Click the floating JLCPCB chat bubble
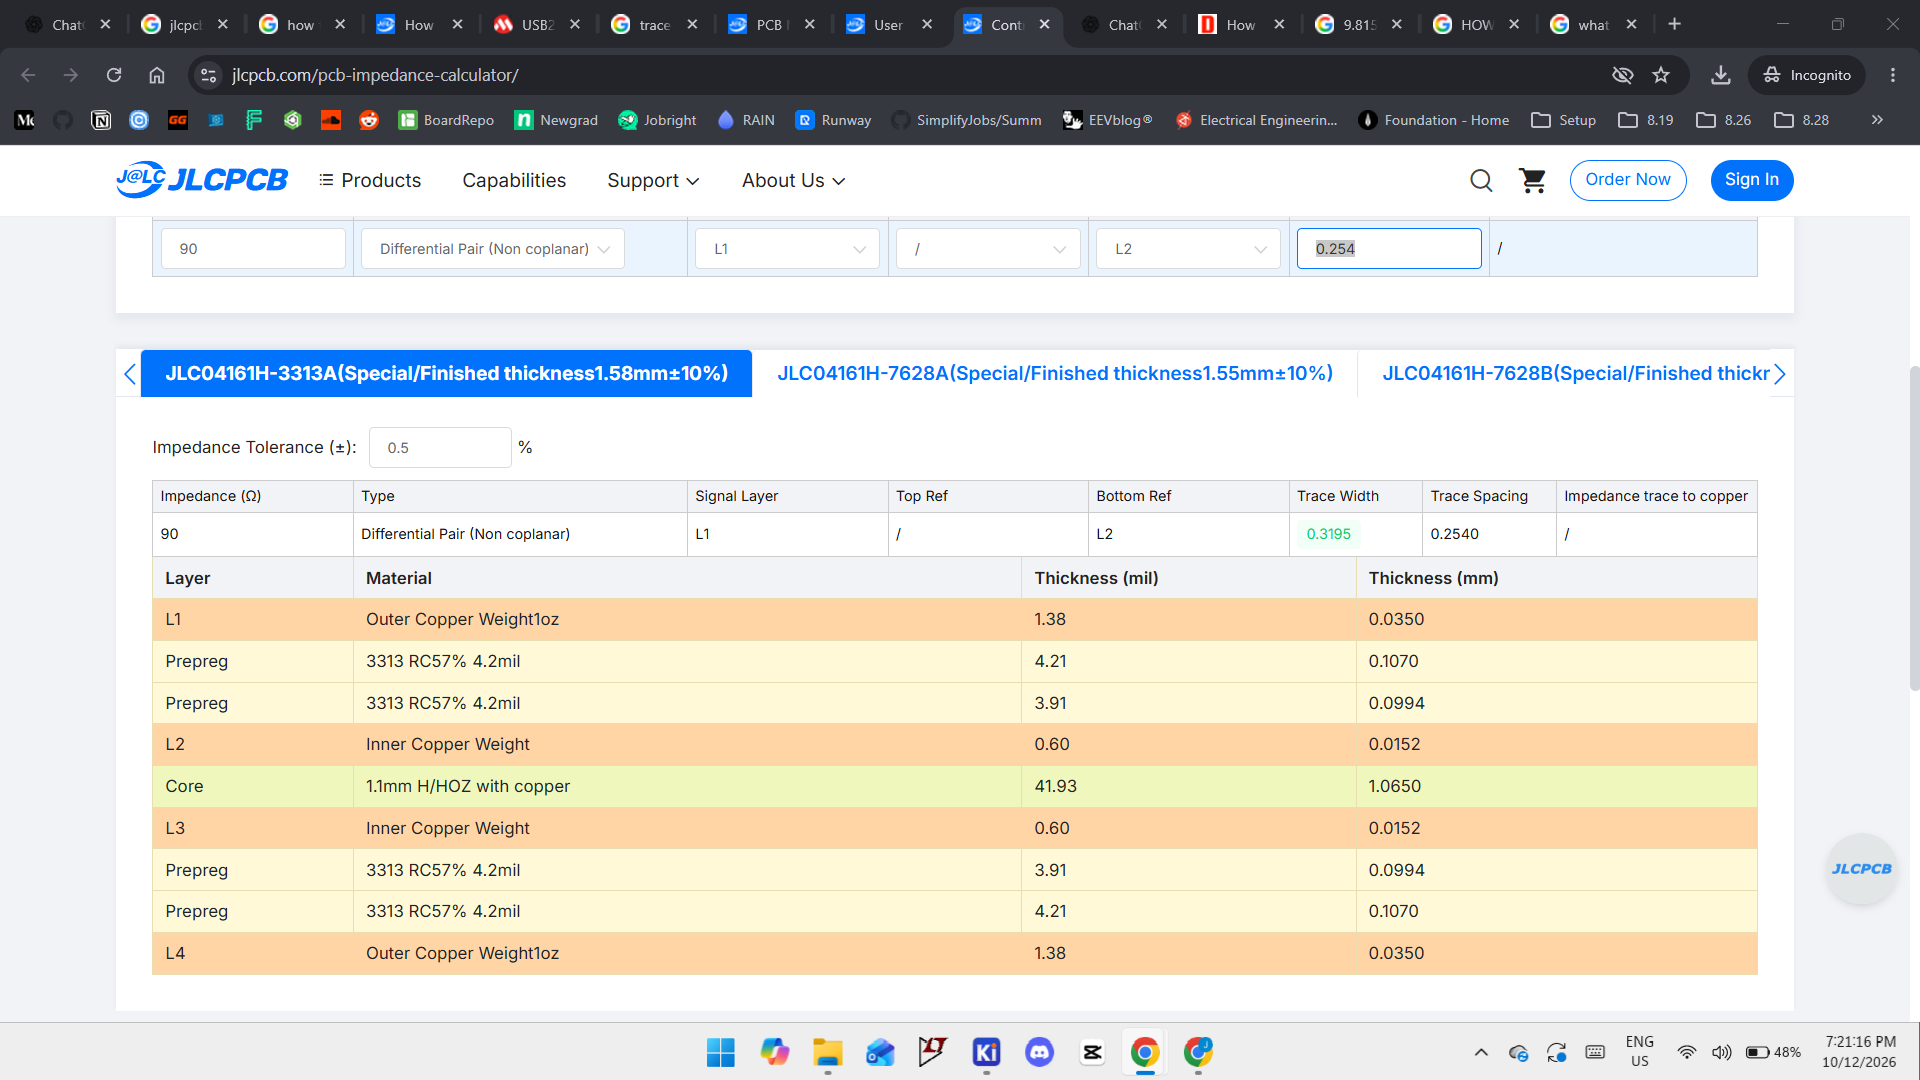The height and width of the screenshot is (1080, 1920). (x=1861, y=869)
